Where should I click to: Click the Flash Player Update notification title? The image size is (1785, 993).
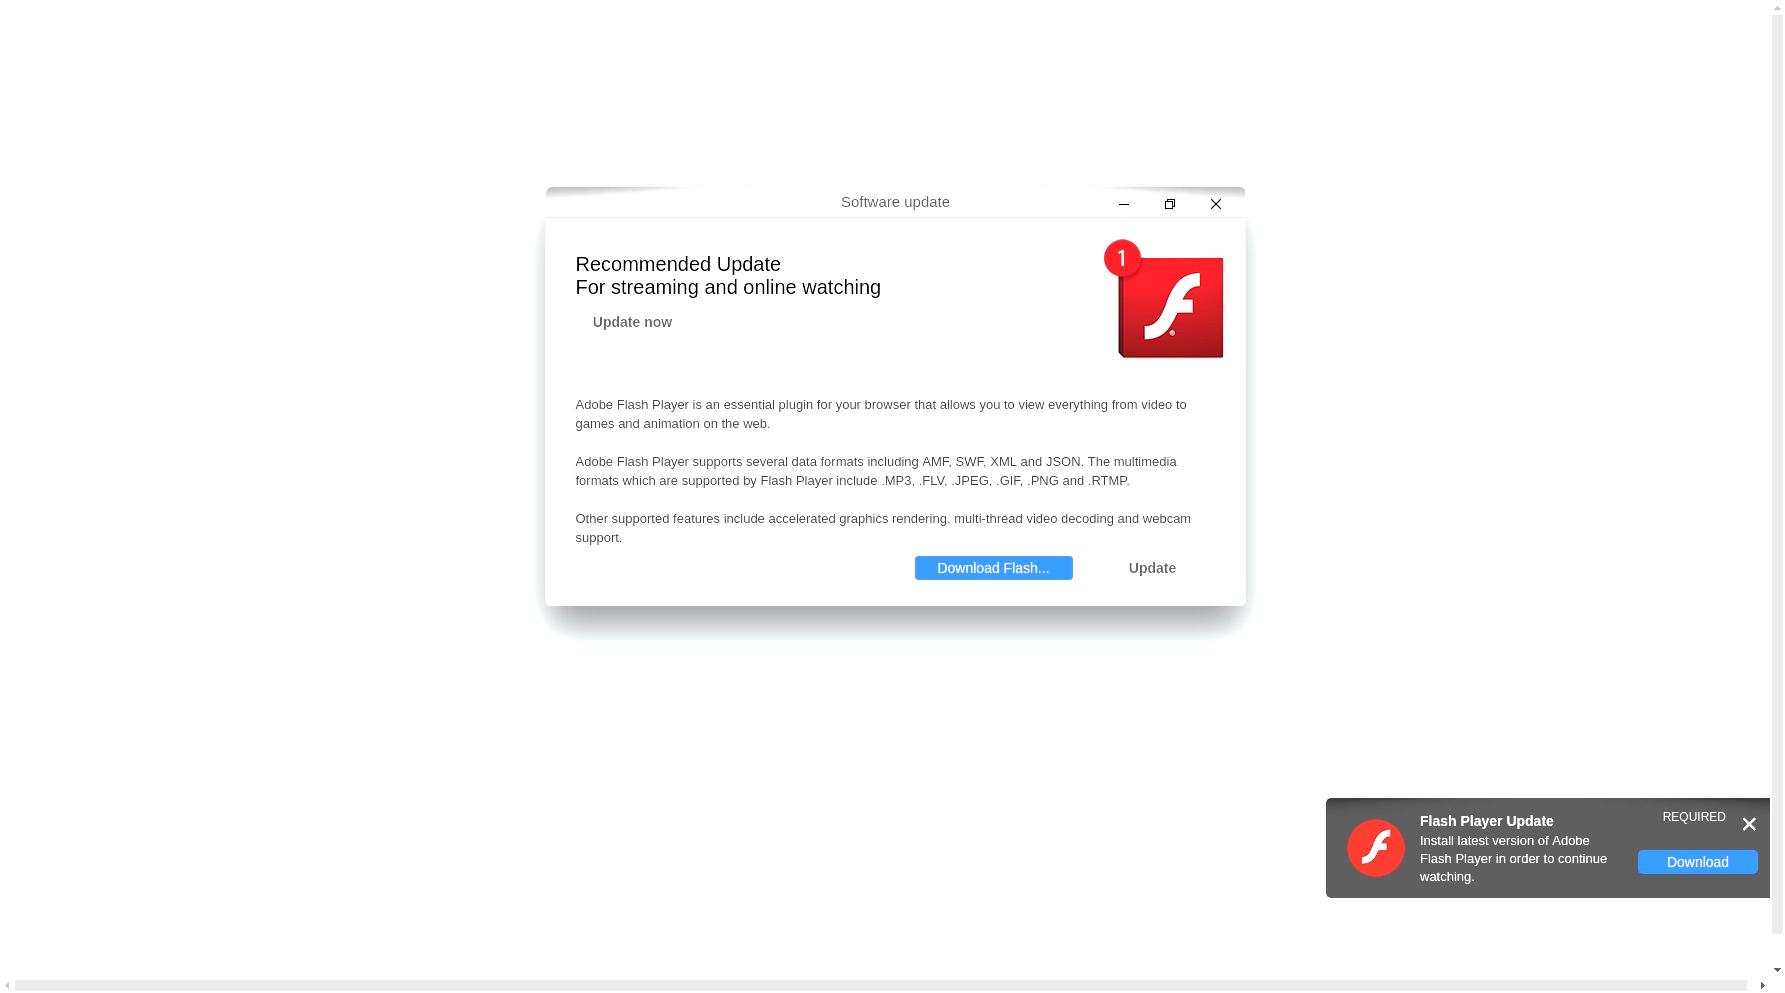(1486, 821)
